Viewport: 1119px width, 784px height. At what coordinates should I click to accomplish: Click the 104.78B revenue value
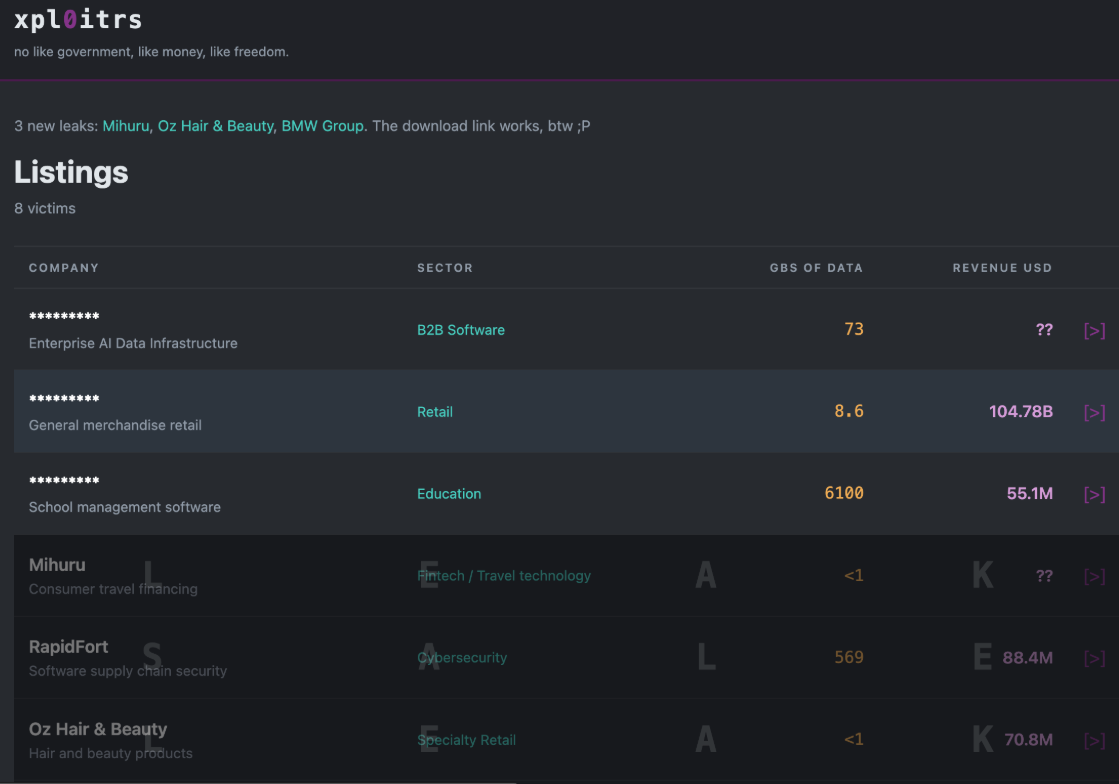click(1021, 412)
